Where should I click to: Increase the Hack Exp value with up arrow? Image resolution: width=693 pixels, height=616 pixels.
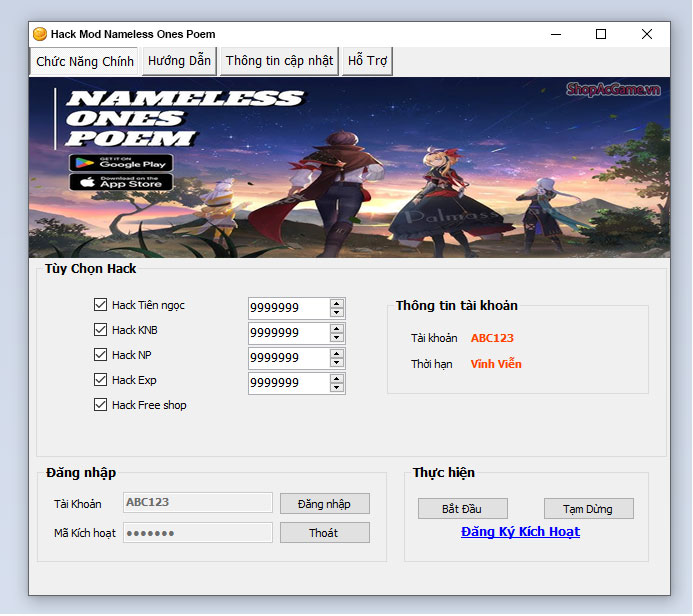tap(337, 379)
